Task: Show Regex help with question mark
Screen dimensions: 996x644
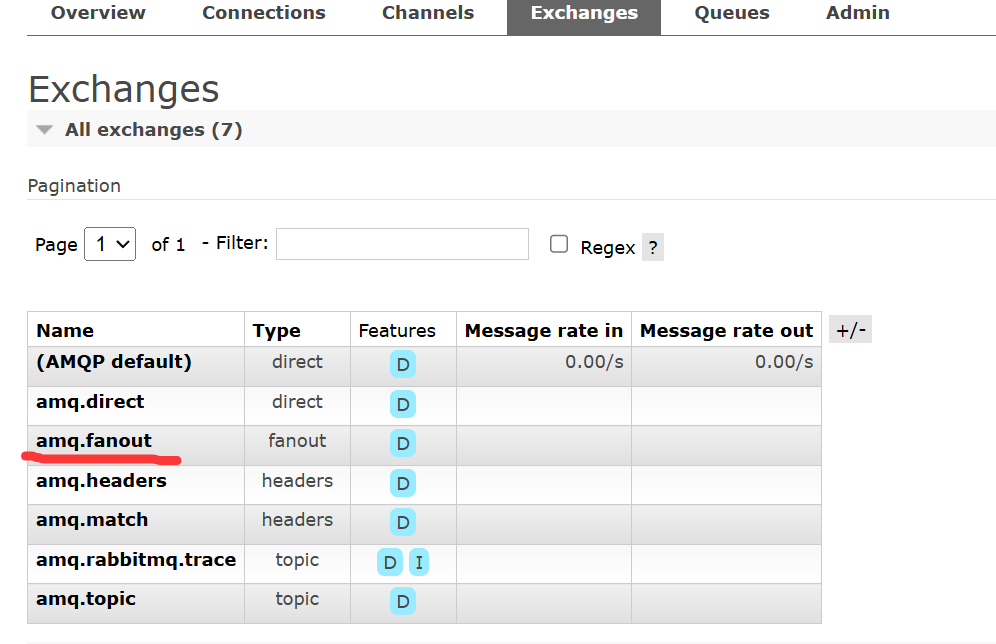Action: (x=653, y=247)
